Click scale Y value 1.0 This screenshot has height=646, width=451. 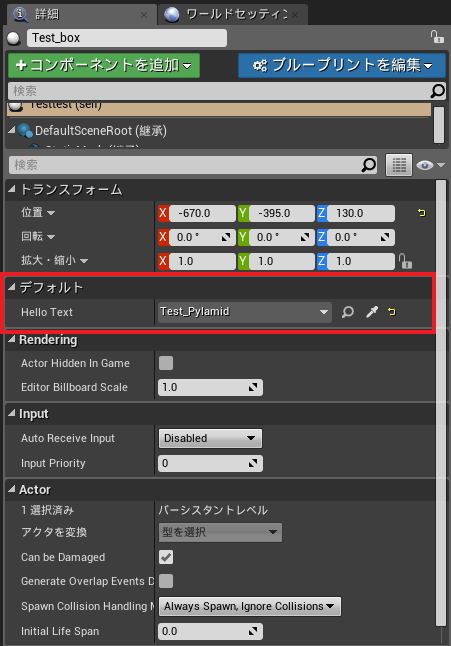coord(282,261)
